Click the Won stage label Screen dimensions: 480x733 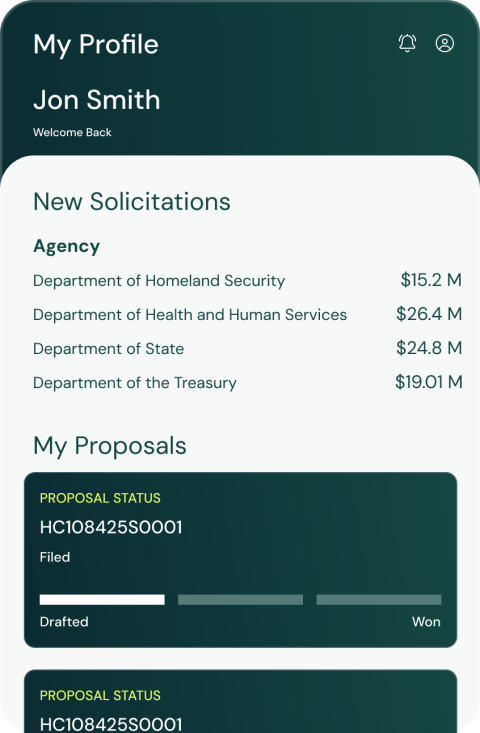pyautogui.click(x=426, y=622)
